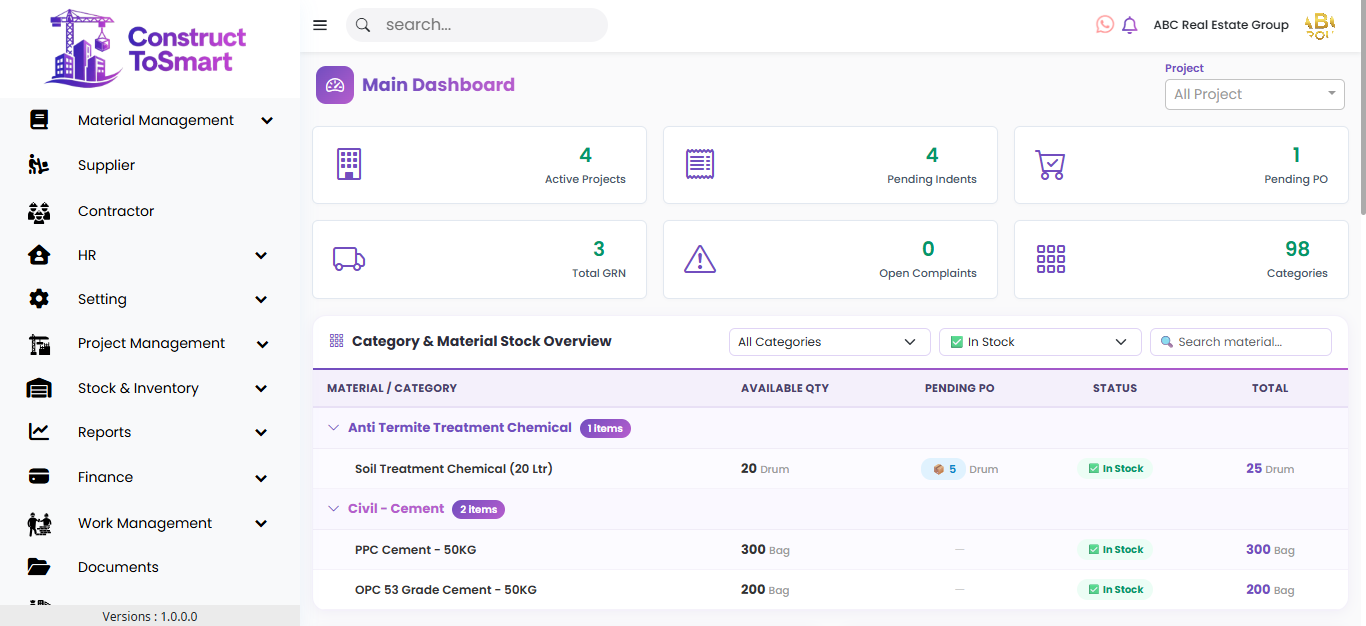Click ABC Real Estate Group name

[x=1221, y=25]
